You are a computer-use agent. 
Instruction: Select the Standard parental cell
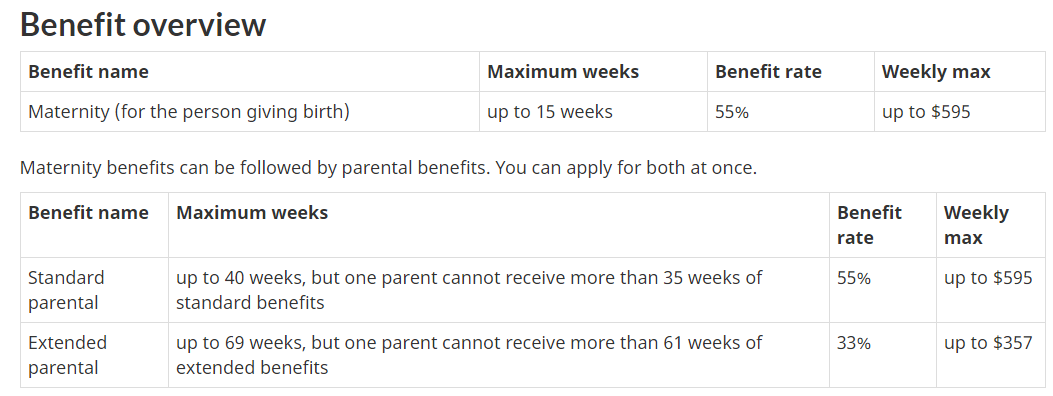point(66,290)
